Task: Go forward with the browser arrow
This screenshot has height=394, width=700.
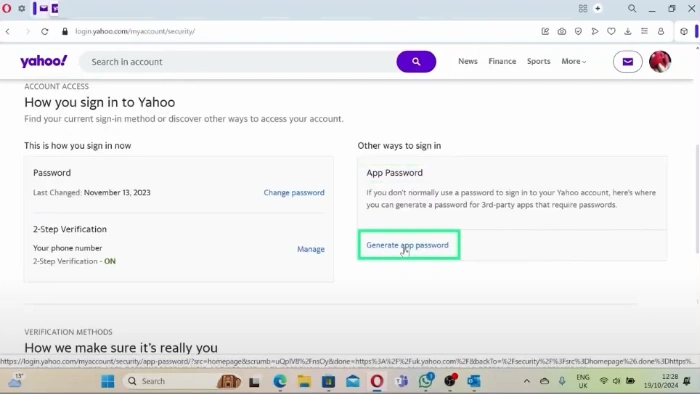Action: coord(28,31)
